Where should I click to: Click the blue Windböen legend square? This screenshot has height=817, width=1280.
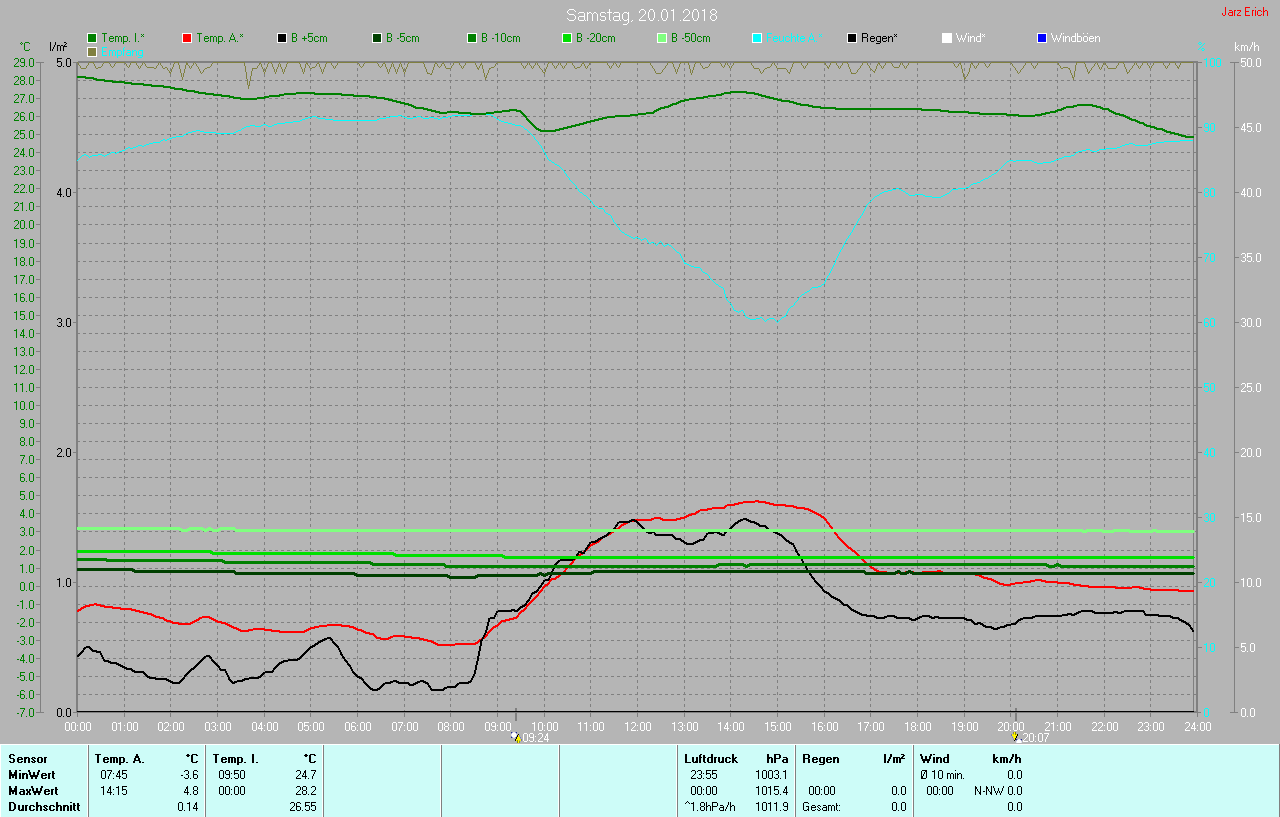1042,38
